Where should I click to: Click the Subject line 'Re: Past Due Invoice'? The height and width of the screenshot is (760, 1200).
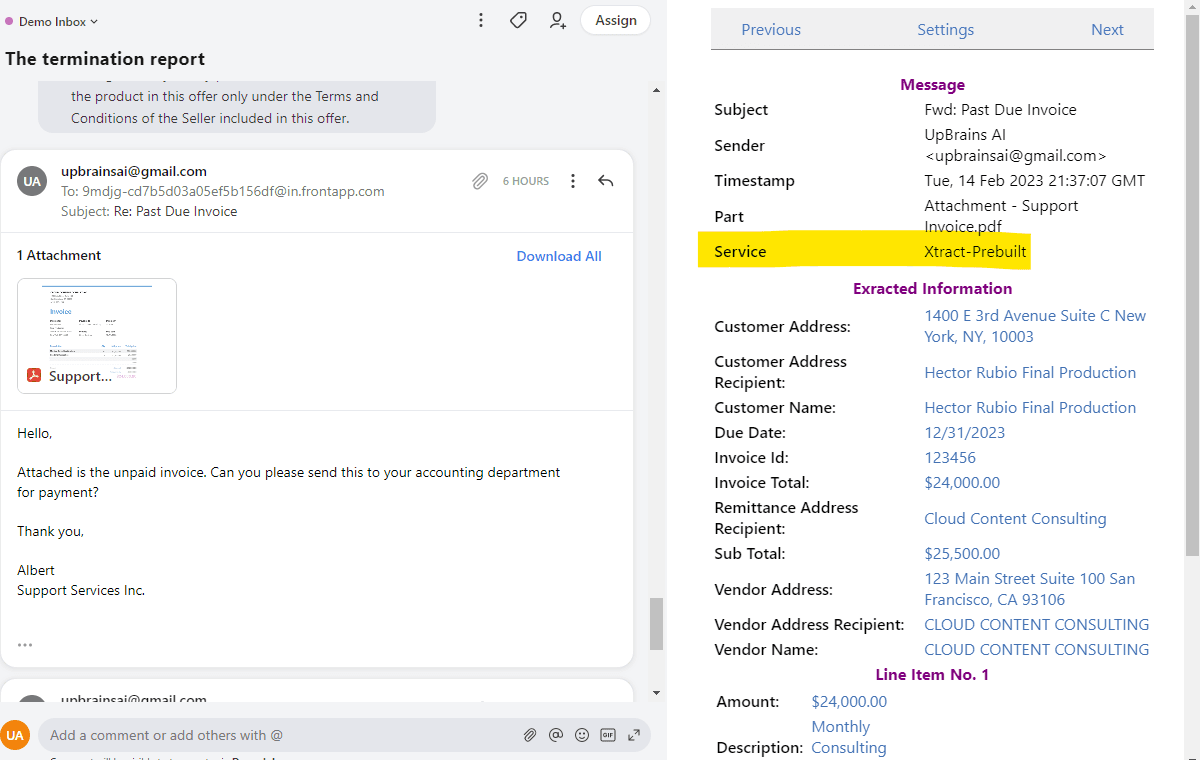(x=175, y=212)
